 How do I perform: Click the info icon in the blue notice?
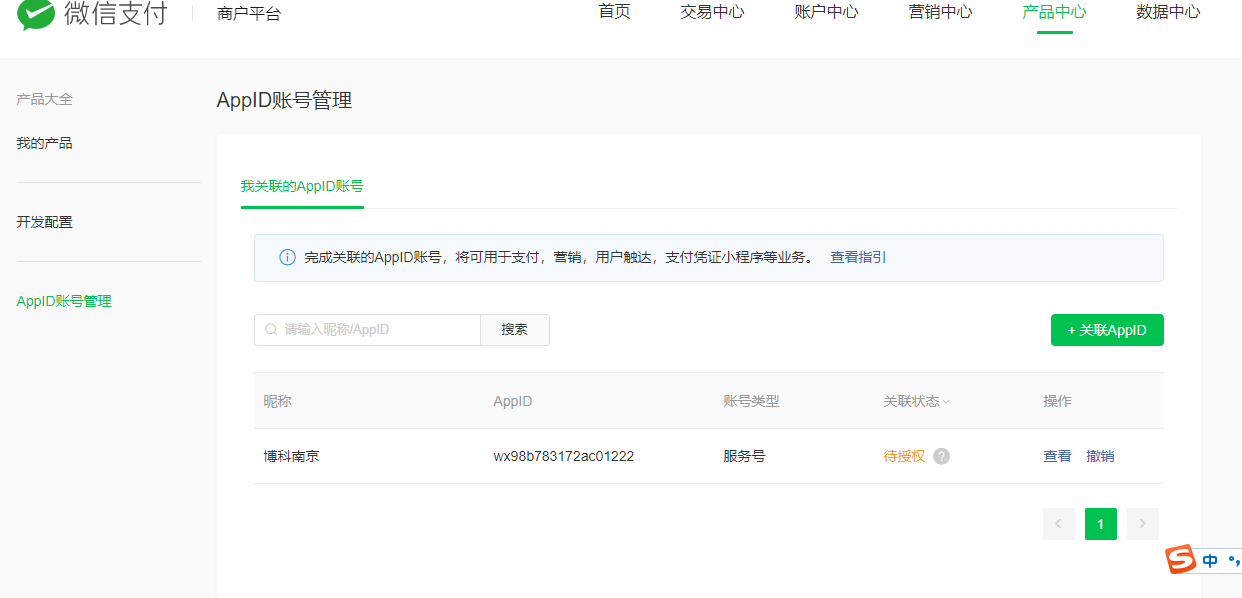(287, 257)
